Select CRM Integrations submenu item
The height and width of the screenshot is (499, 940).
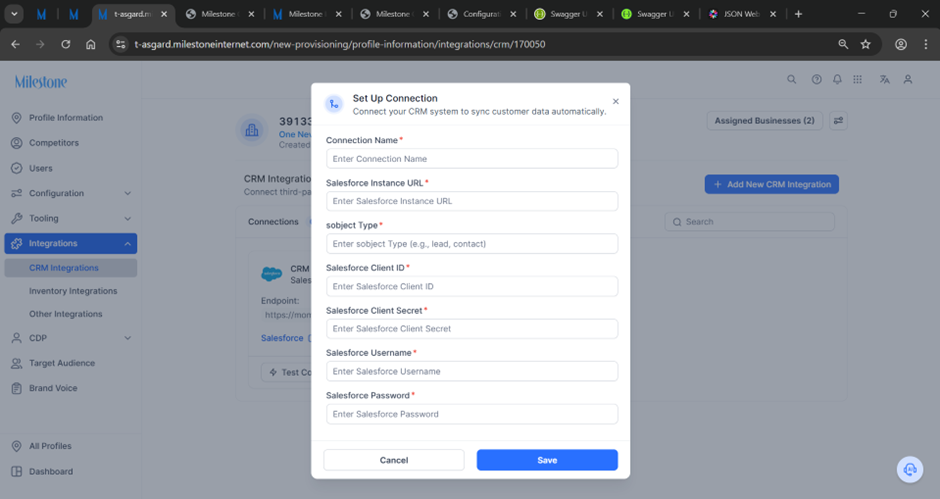pyautogui.click(x=71, y=268)
